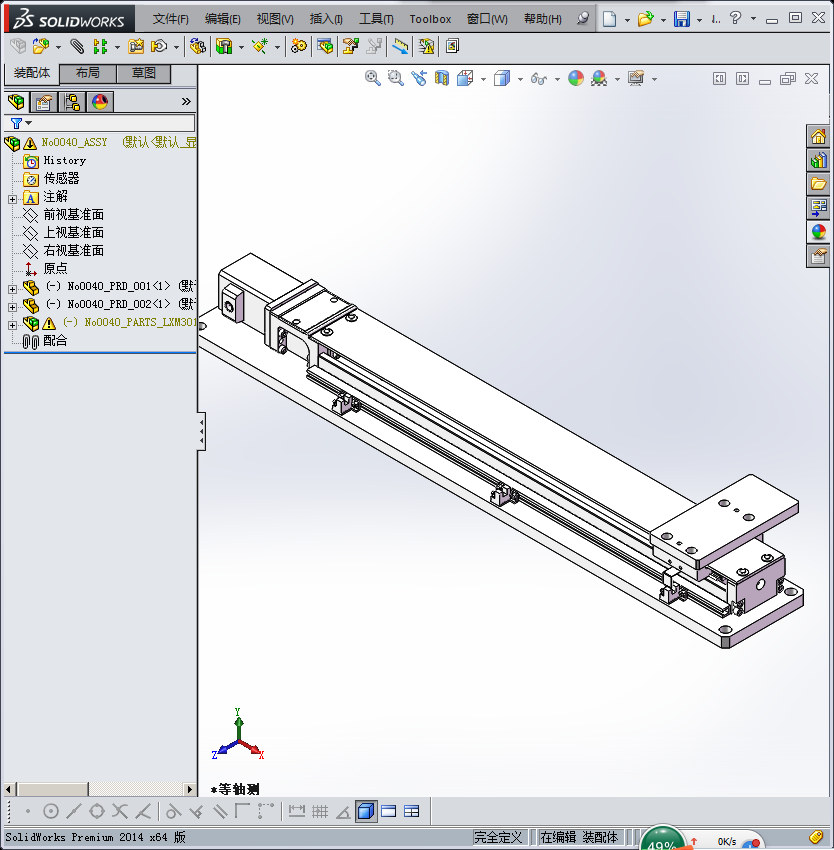
Task: Open SolidWorks Resources home icon in task pane
Action: pos(818,136)
